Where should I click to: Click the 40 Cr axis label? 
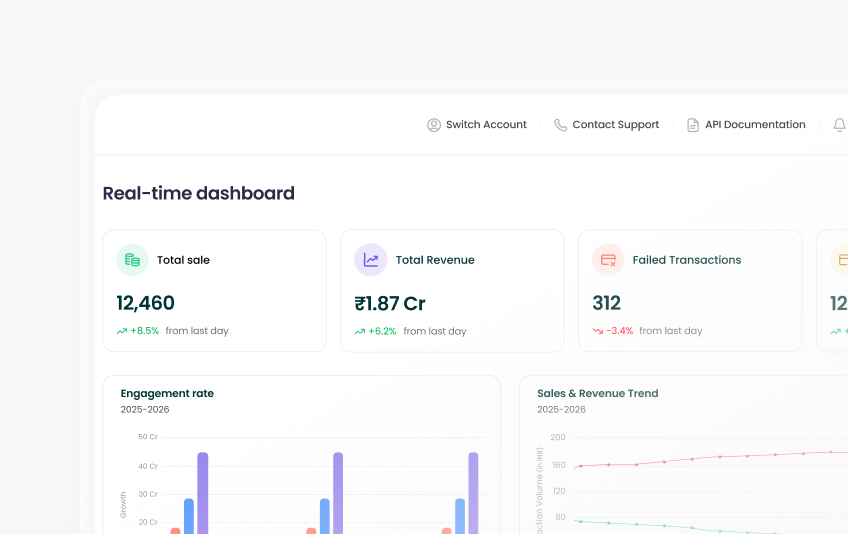(x=148, y=466)
